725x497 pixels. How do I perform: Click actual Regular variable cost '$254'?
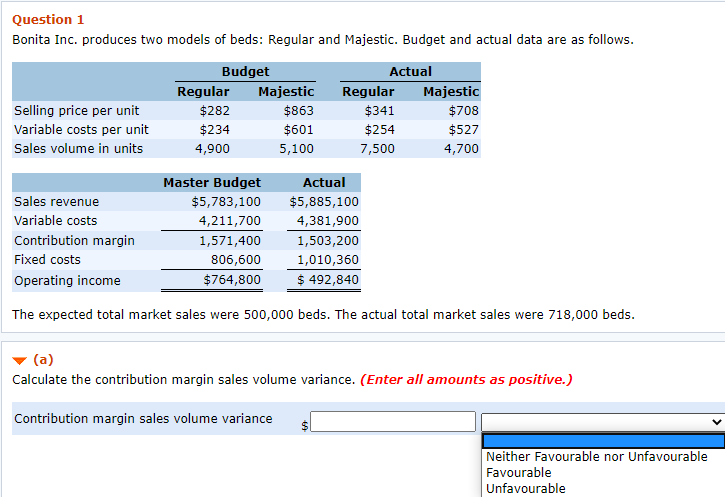point(379,130)
